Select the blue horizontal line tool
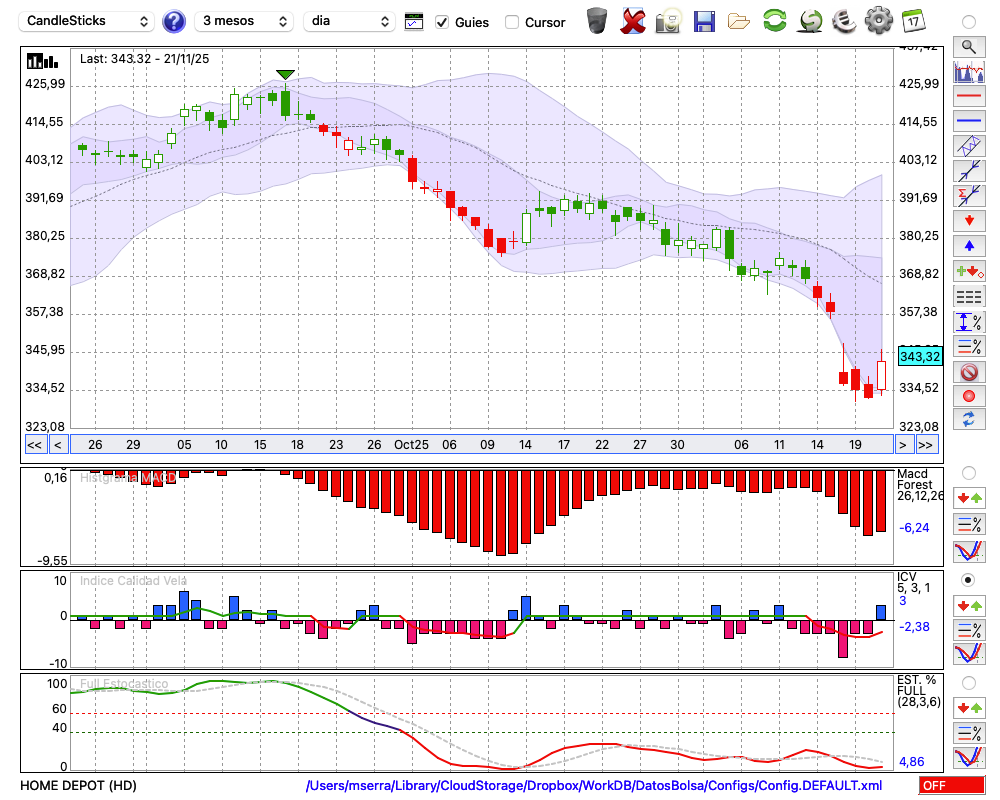Image resolution: width=1000 pixels, height=800 pixels. (x=968, y=121)
